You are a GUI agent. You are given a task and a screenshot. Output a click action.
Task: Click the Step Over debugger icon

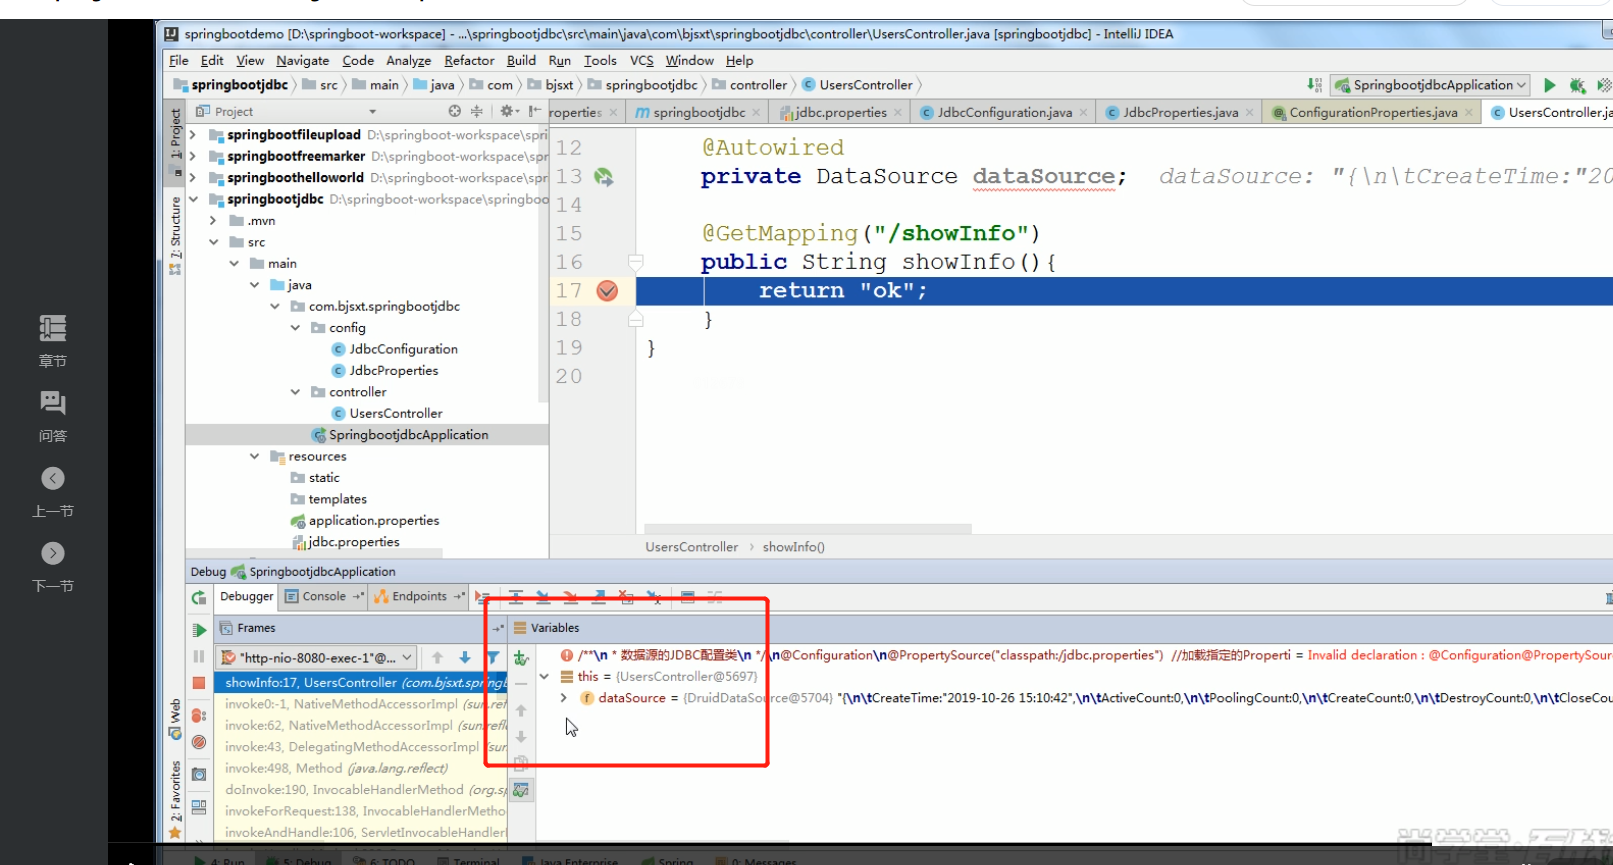click(x=516, y=597)
